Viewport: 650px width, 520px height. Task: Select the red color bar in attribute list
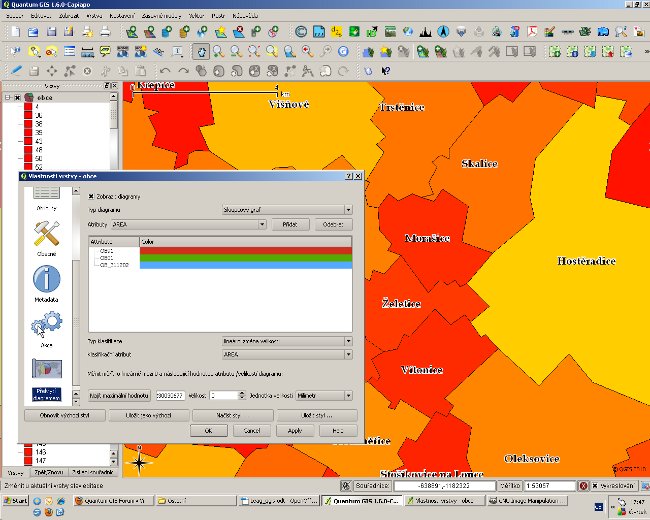click(245, 250)
